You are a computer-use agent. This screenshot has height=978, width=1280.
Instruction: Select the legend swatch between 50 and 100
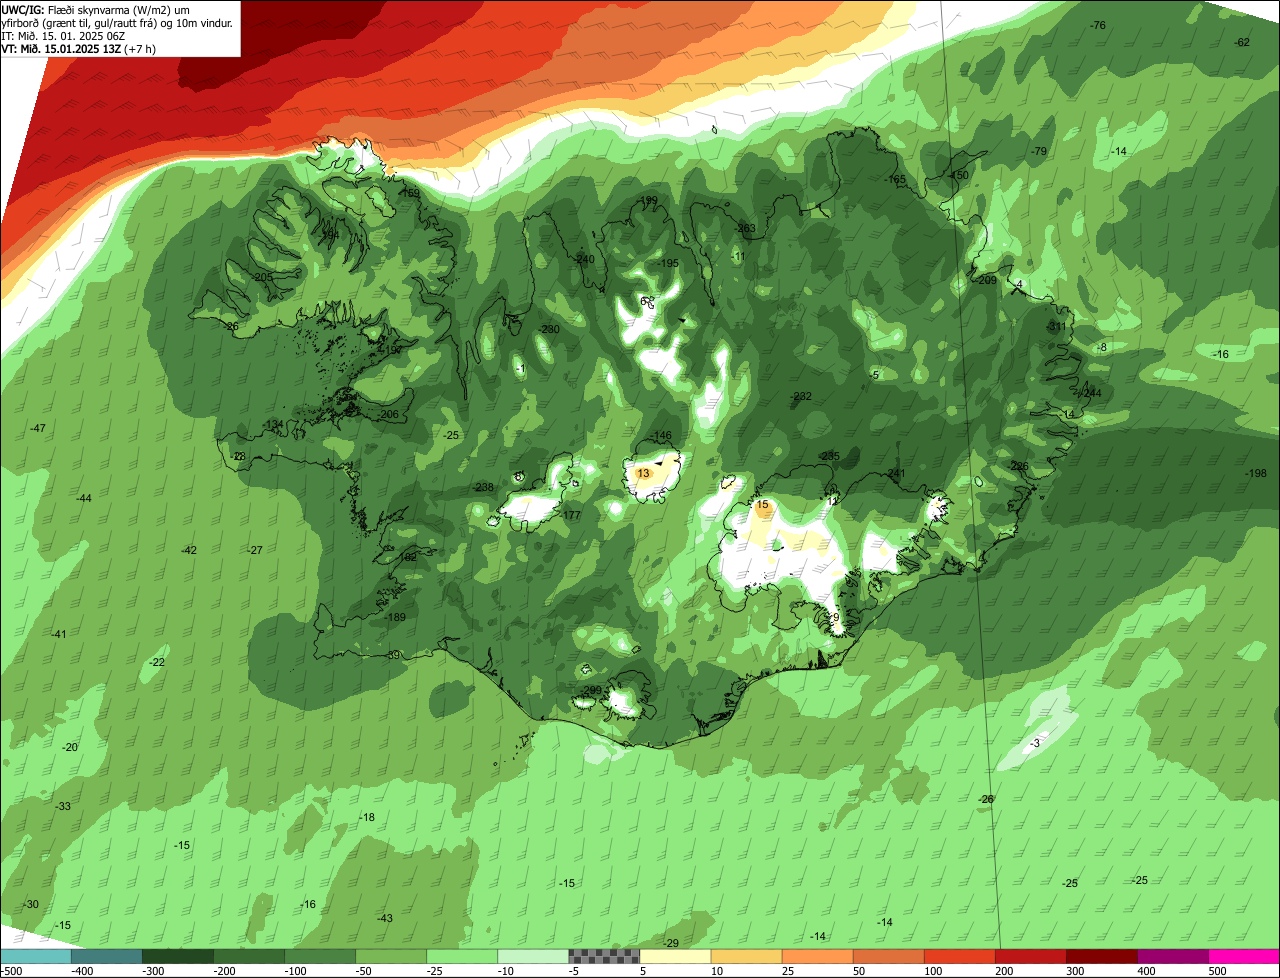click(888, 957)
